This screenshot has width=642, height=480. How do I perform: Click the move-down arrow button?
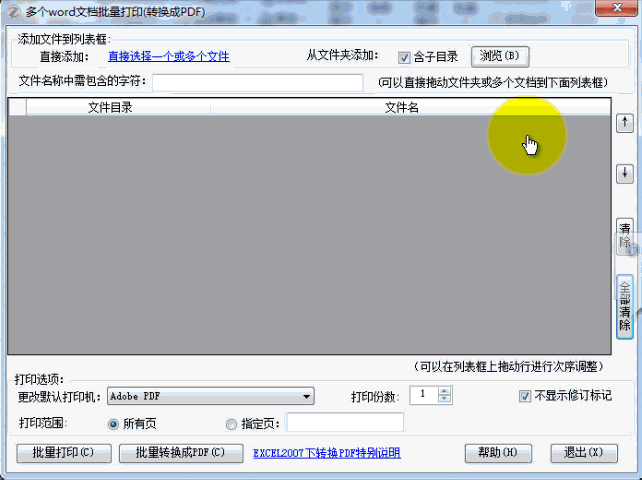[625, 173]
